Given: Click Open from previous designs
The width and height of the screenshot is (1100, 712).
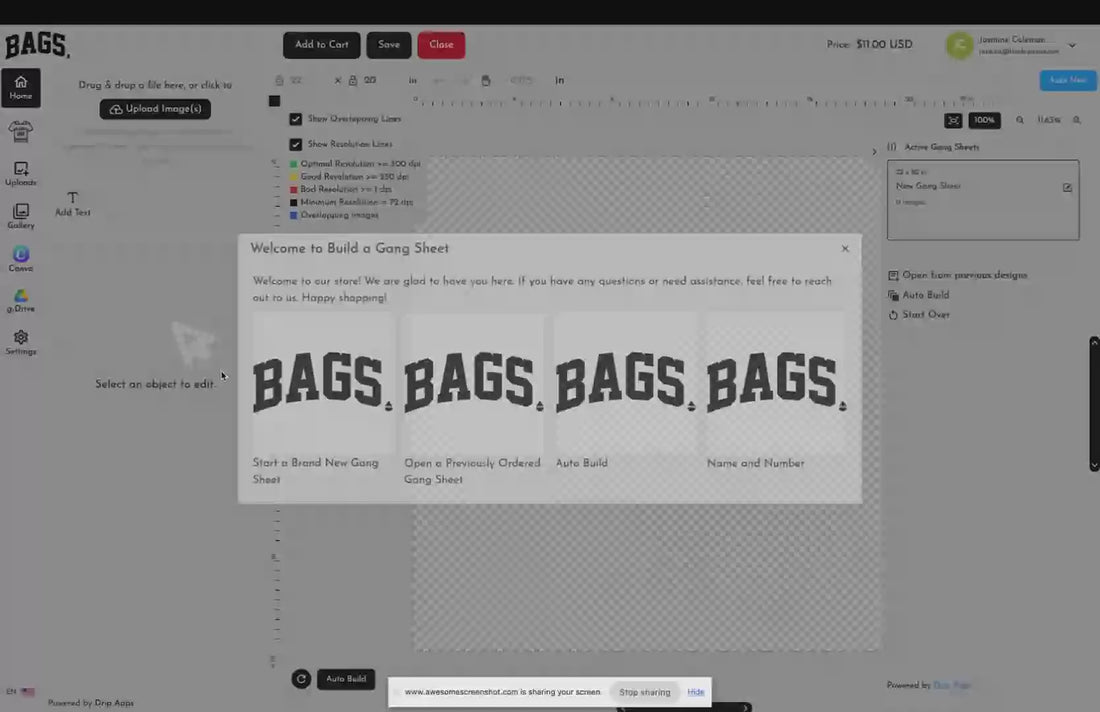Looking at the screenshot, I should [958, 275].
